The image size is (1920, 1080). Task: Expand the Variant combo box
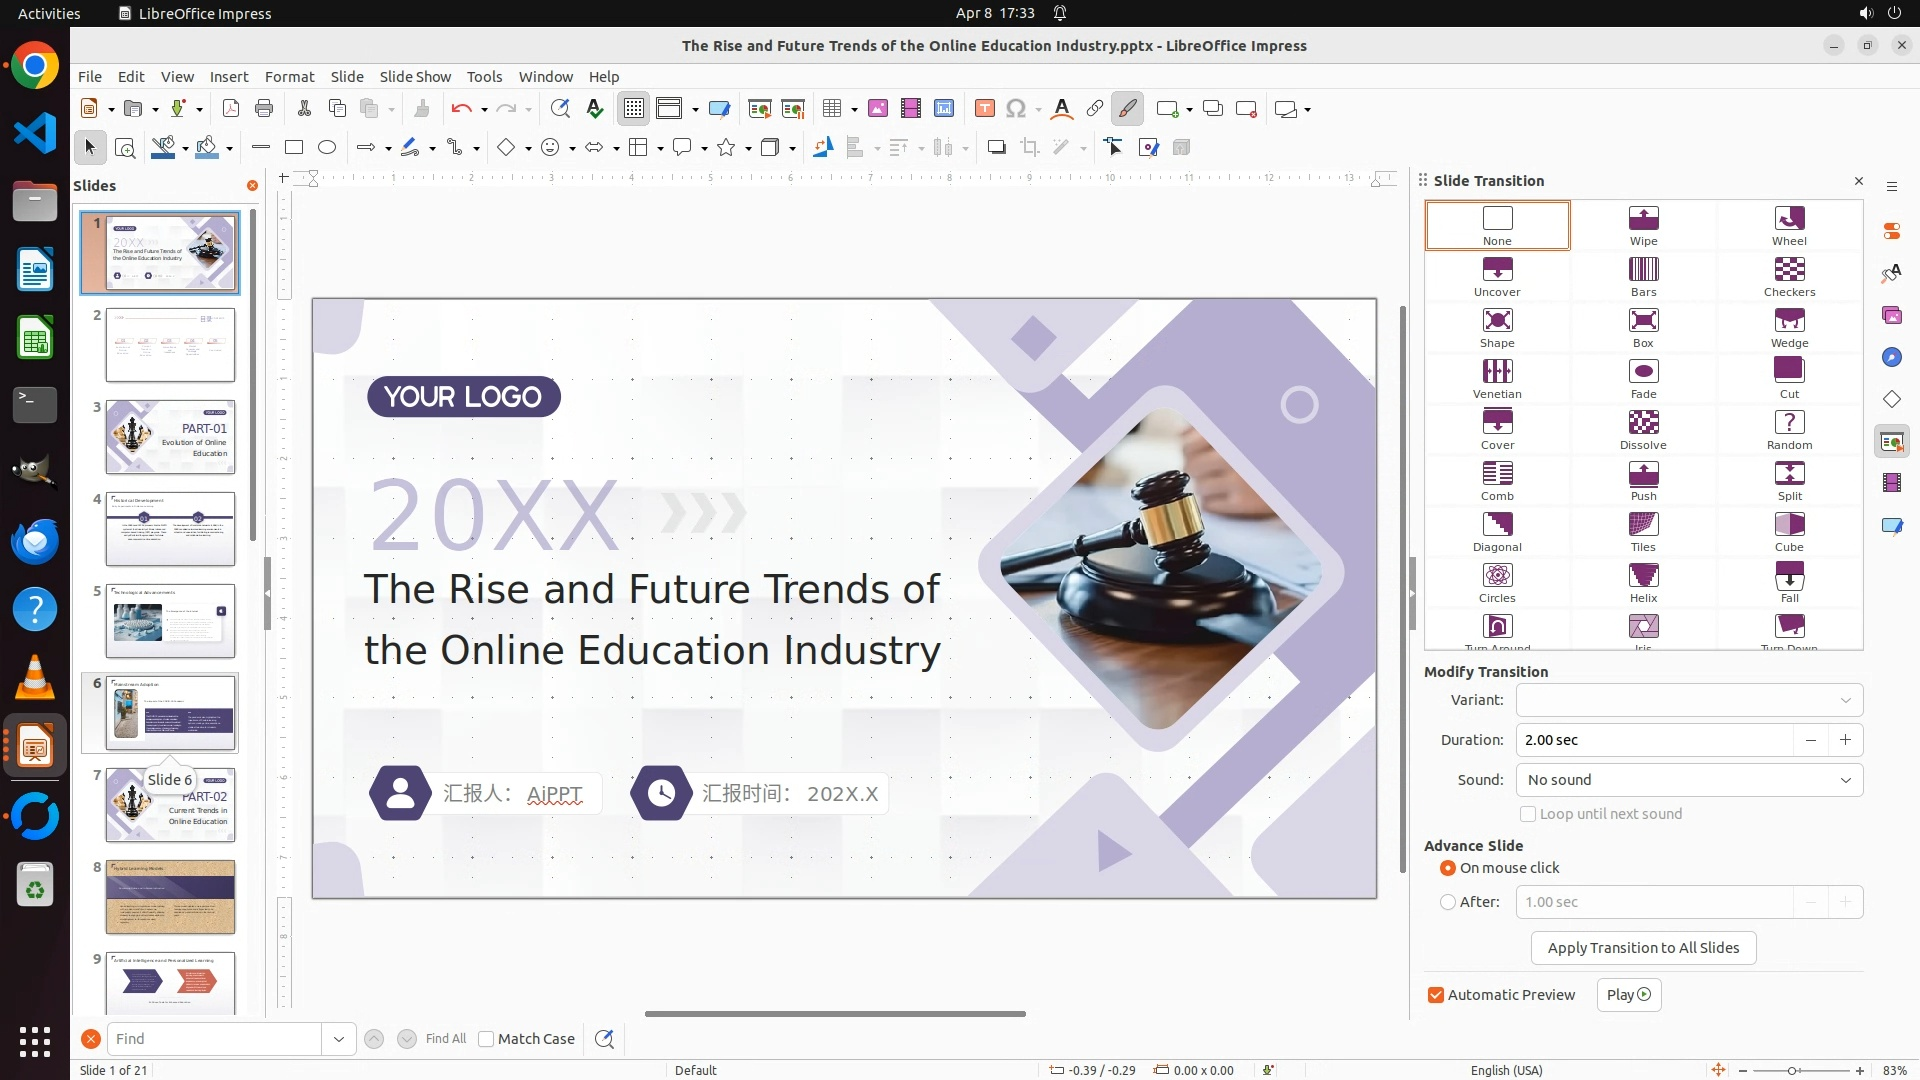[x=1689, y=700]
